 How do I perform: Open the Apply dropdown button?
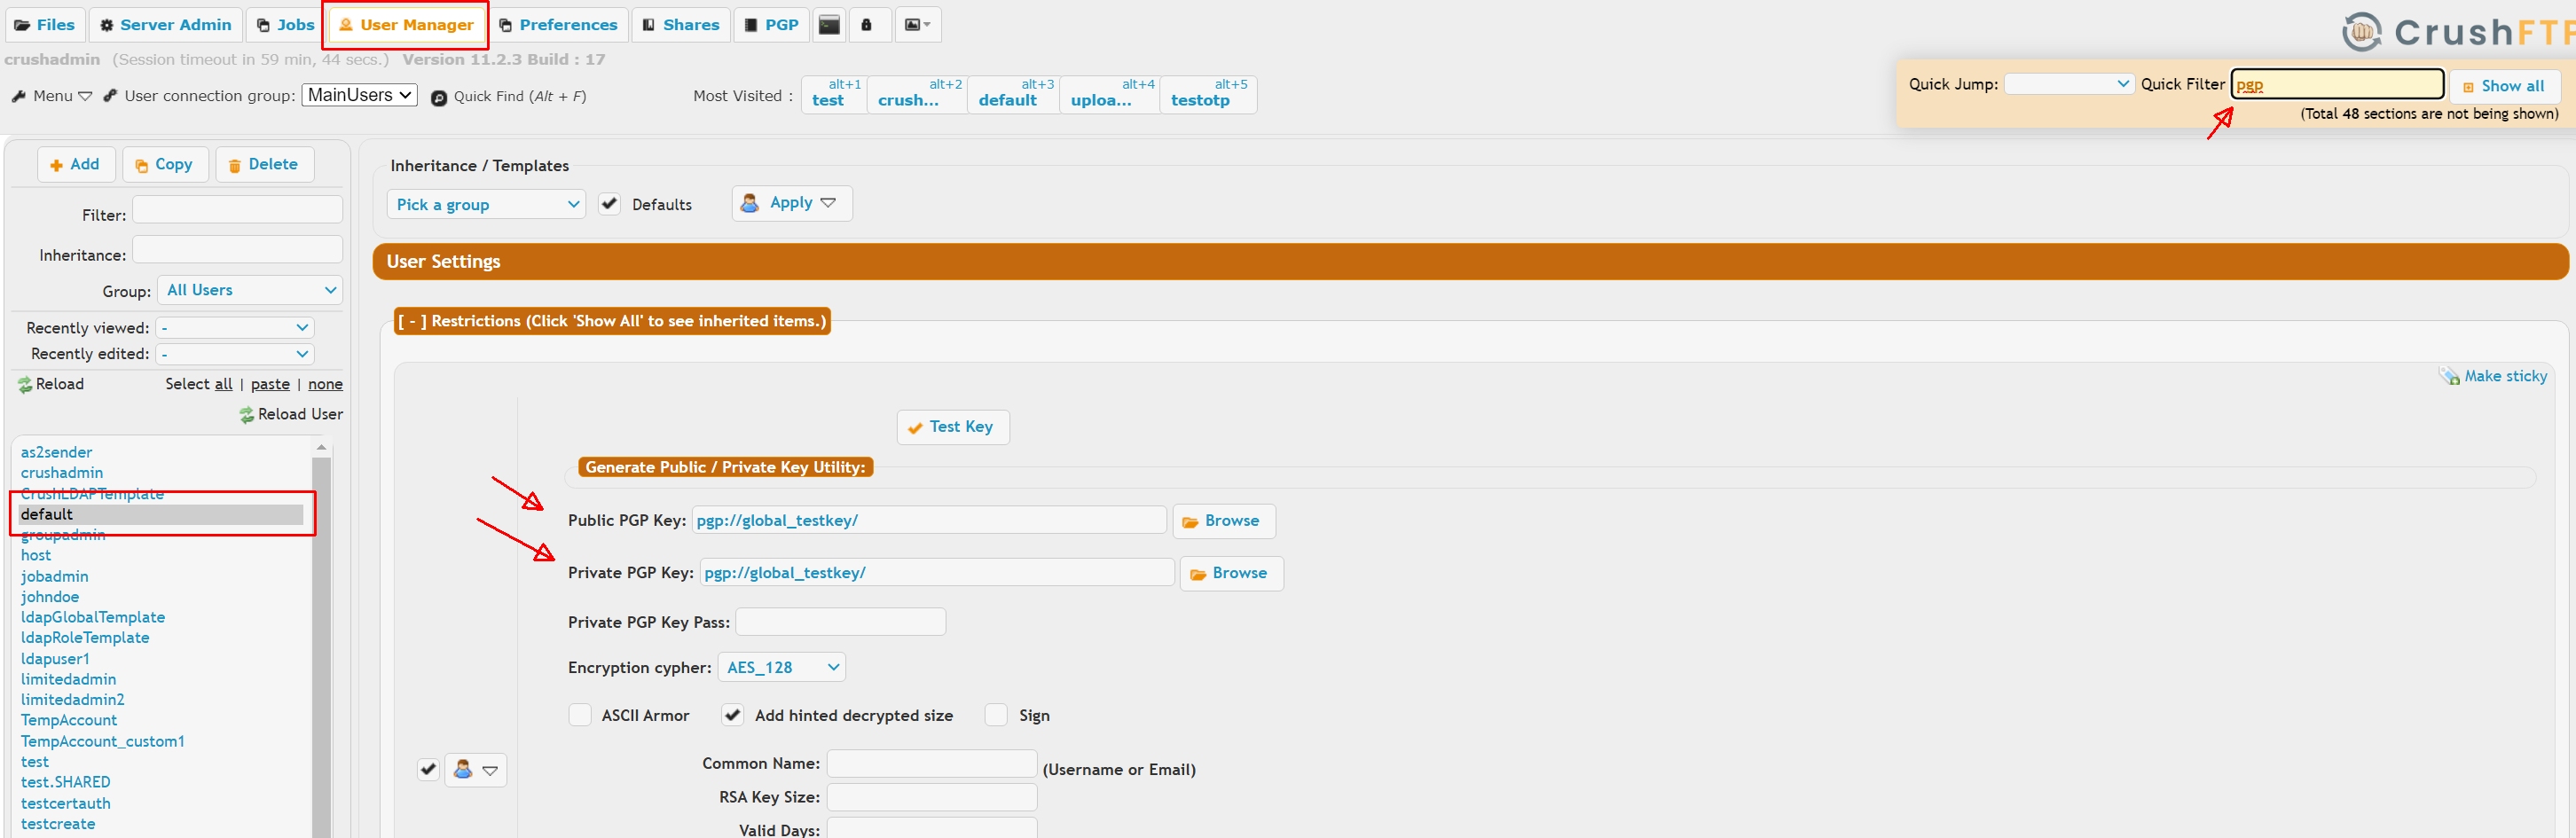click(792, 203)
